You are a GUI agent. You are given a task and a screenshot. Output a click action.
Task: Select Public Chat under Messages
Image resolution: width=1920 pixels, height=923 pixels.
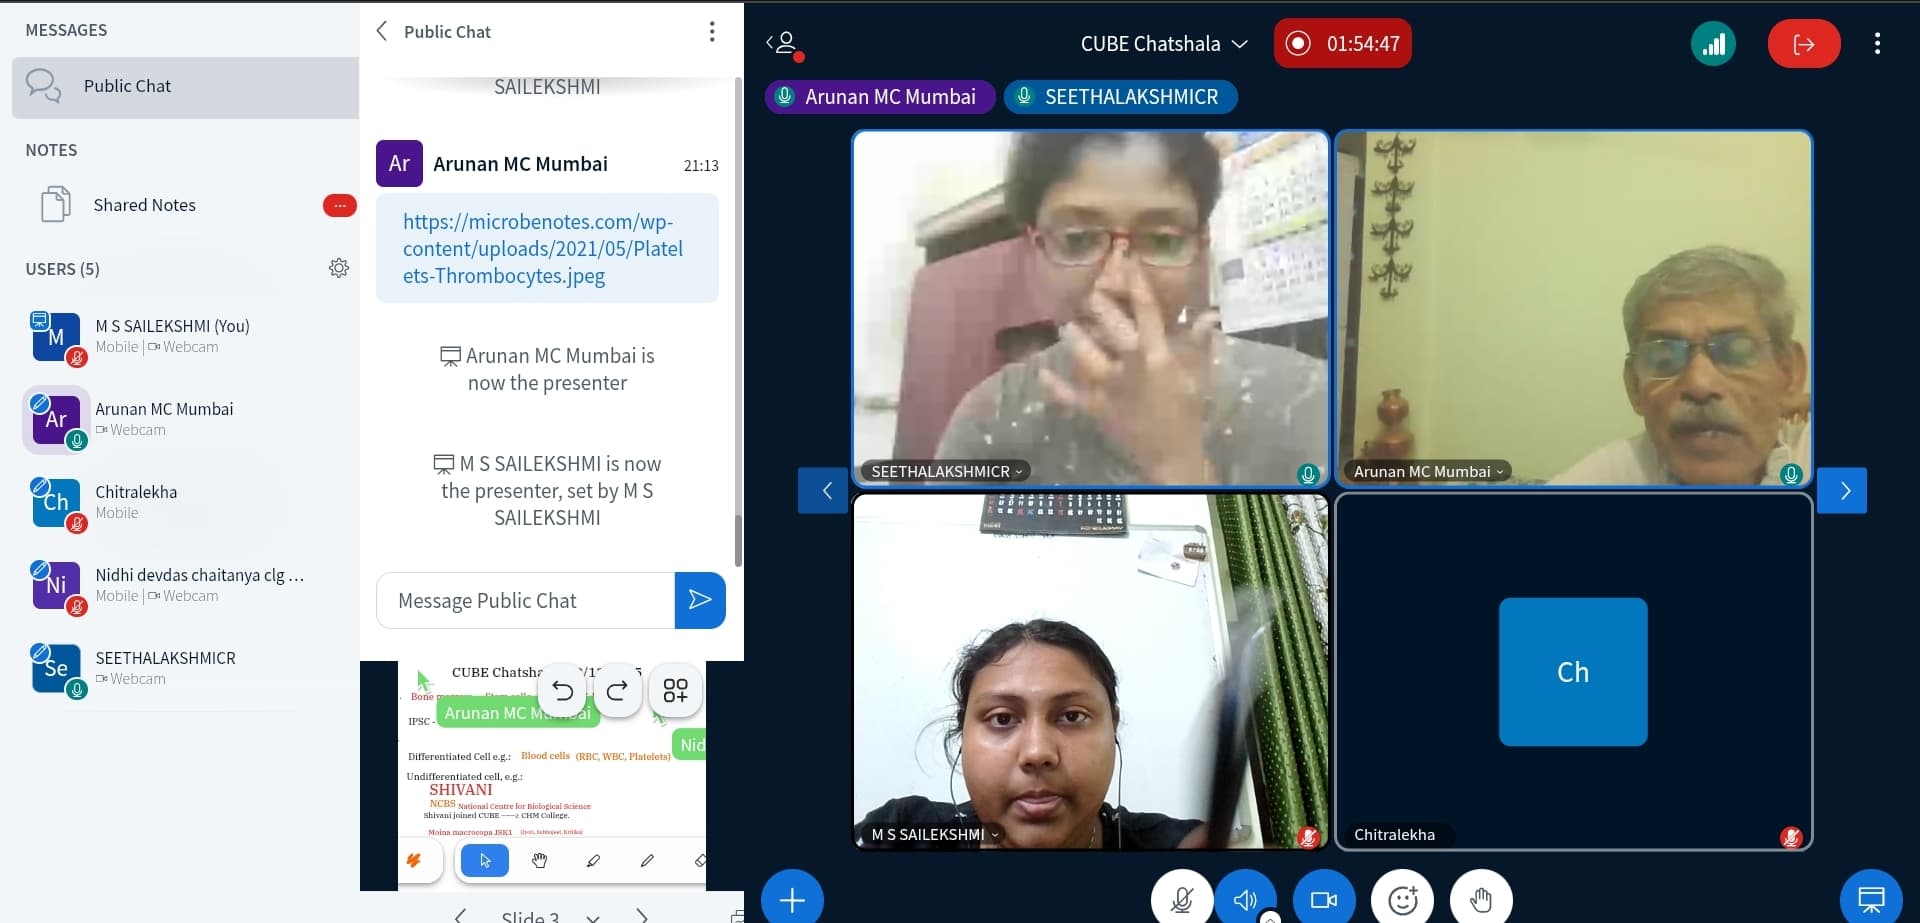click(127, 86)
